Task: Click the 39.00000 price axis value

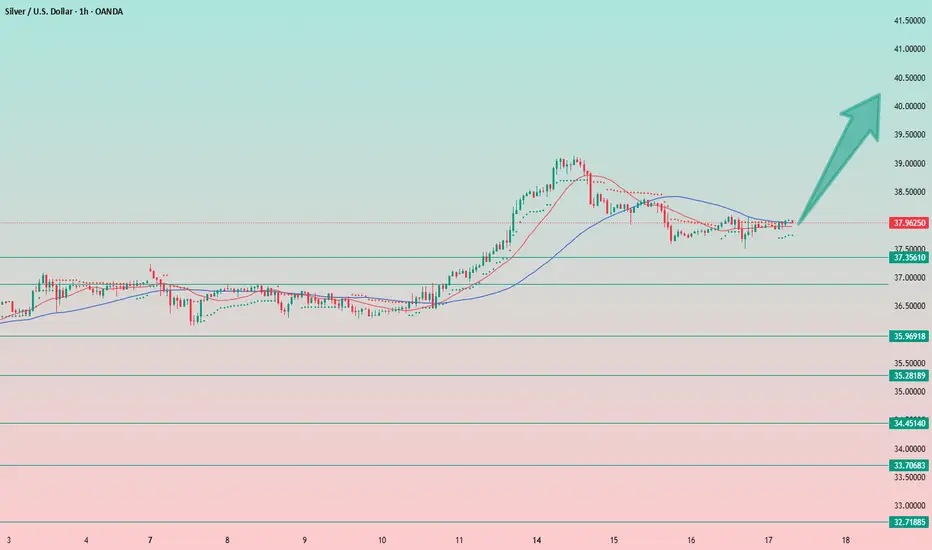Action: click(x=909, y=164)
